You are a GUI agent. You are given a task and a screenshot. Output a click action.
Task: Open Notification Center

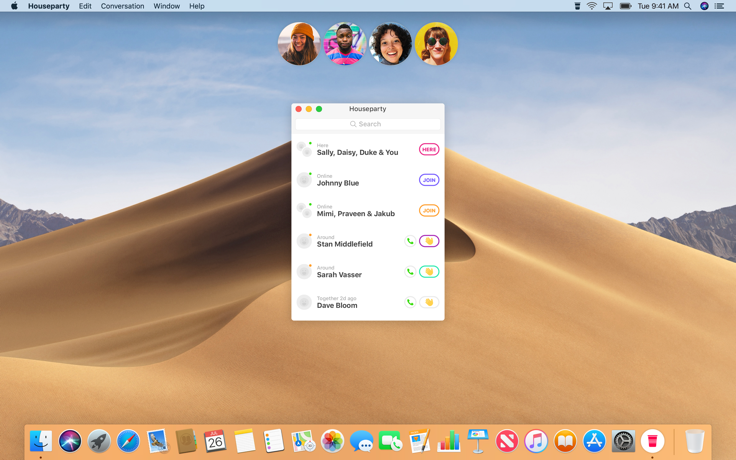tap(719, 6)
